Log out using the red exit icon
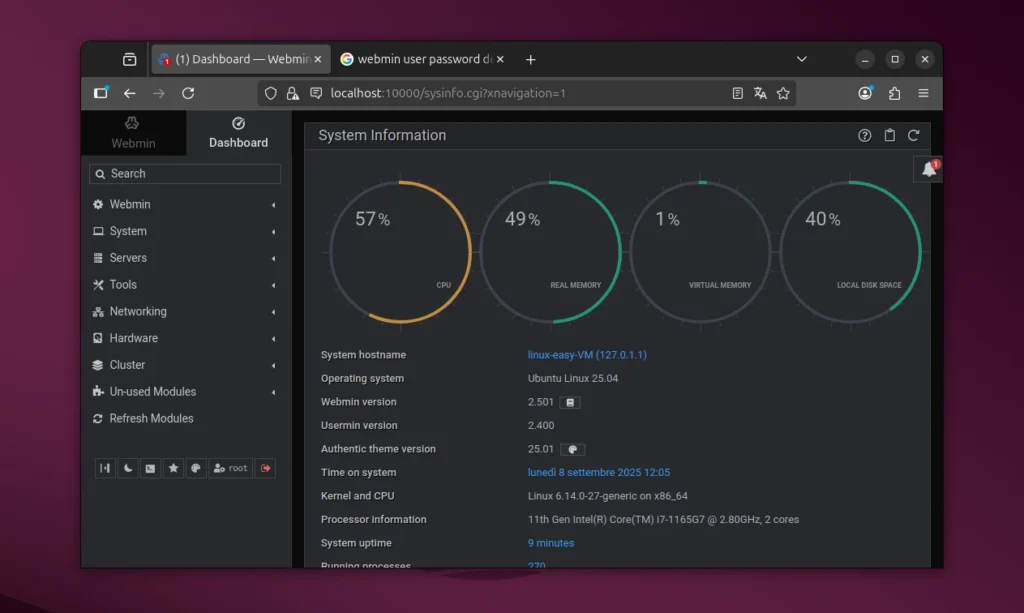1024x613 pixels. (264, 467)
